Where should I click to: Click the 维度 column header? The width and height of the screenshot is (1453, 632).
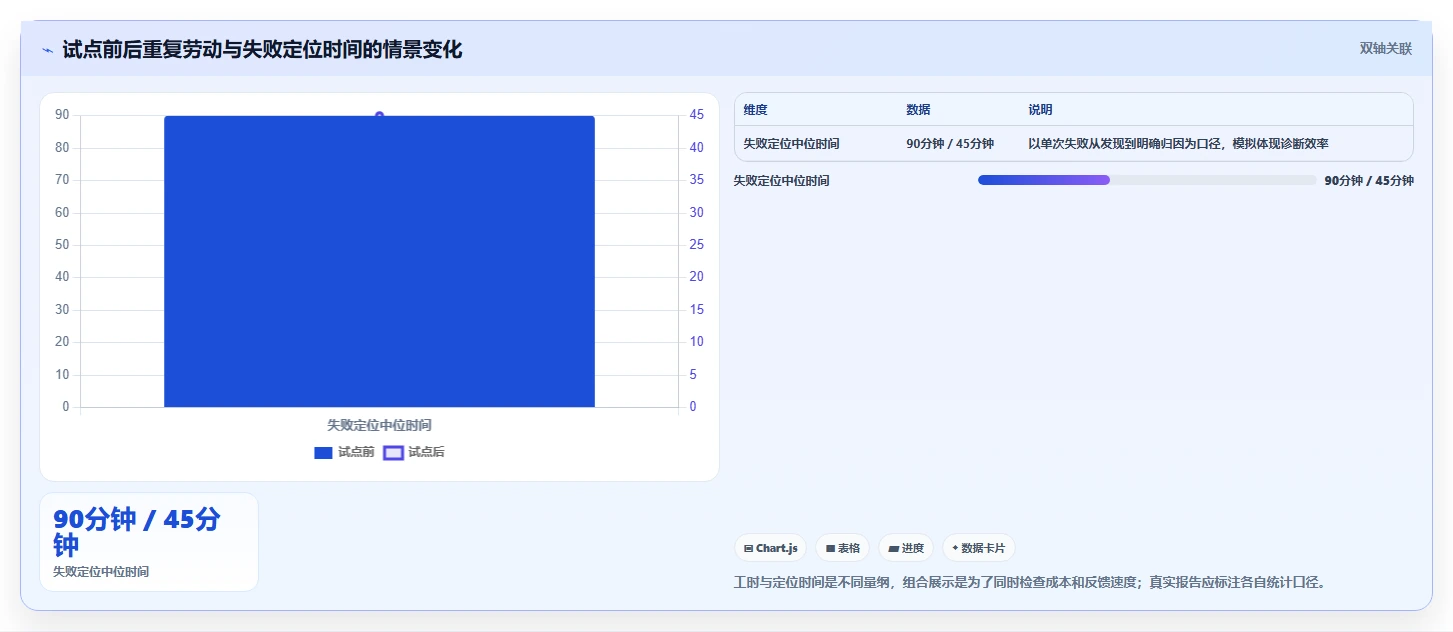pyautogui.click(x=755, y=110)
